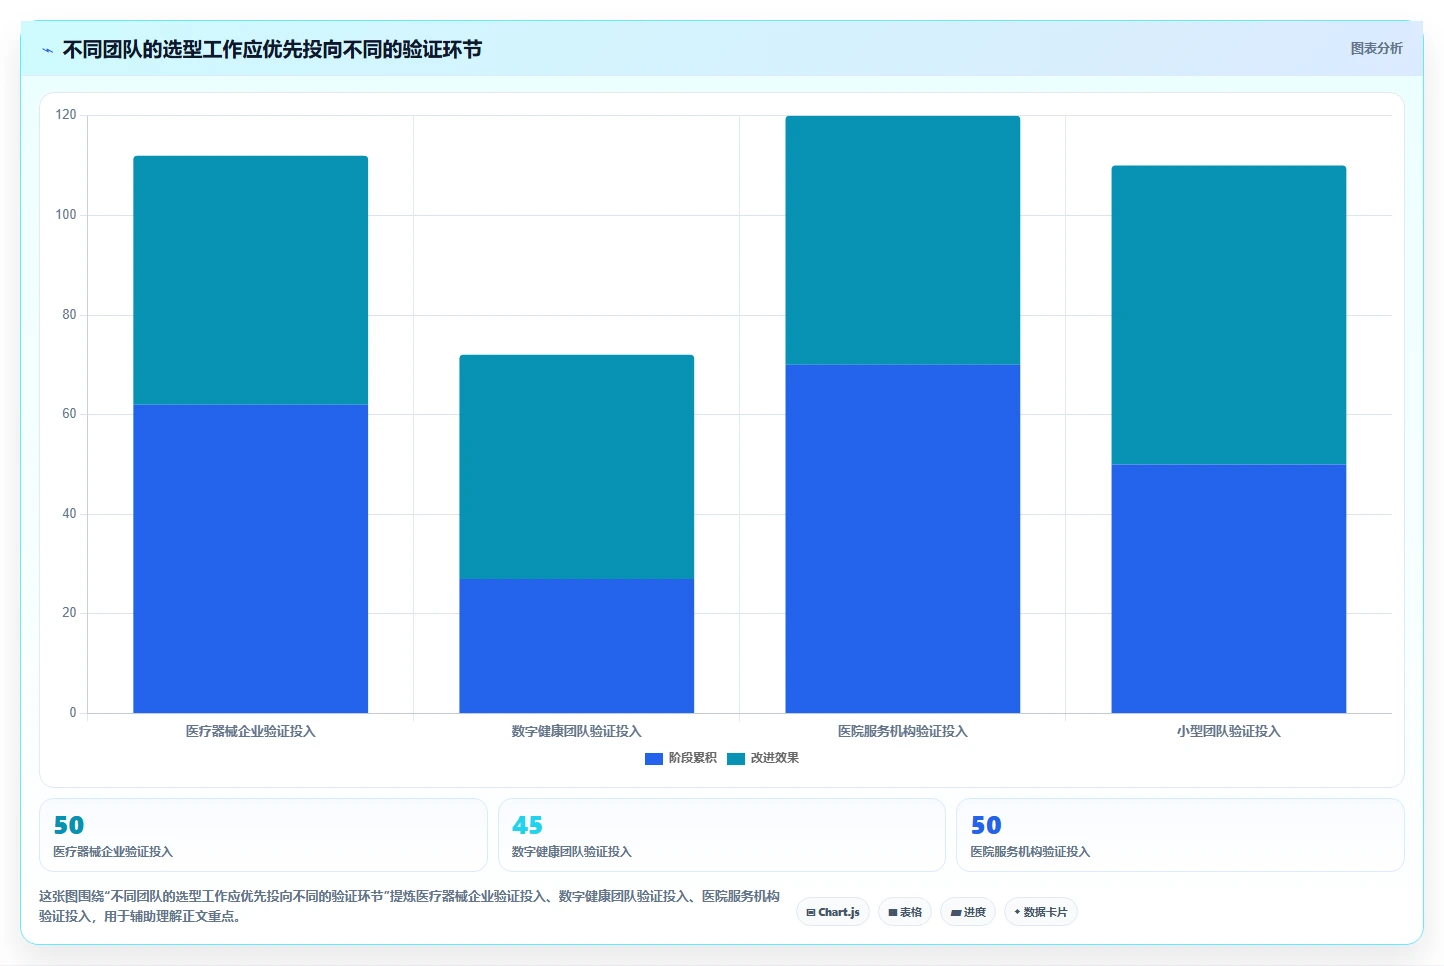Click the blue segment of 医院服务机构验证投入 bar
The width and height of the screenshot is (1444, 966).
point(903,539)
